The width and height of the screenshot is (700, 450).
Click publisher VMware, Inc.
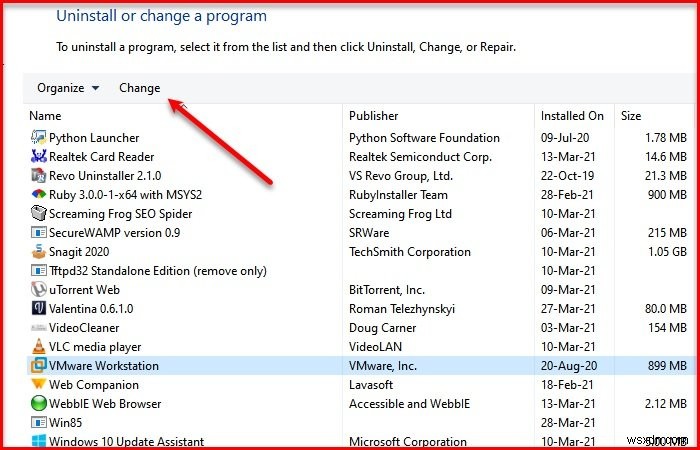[383, 366]
